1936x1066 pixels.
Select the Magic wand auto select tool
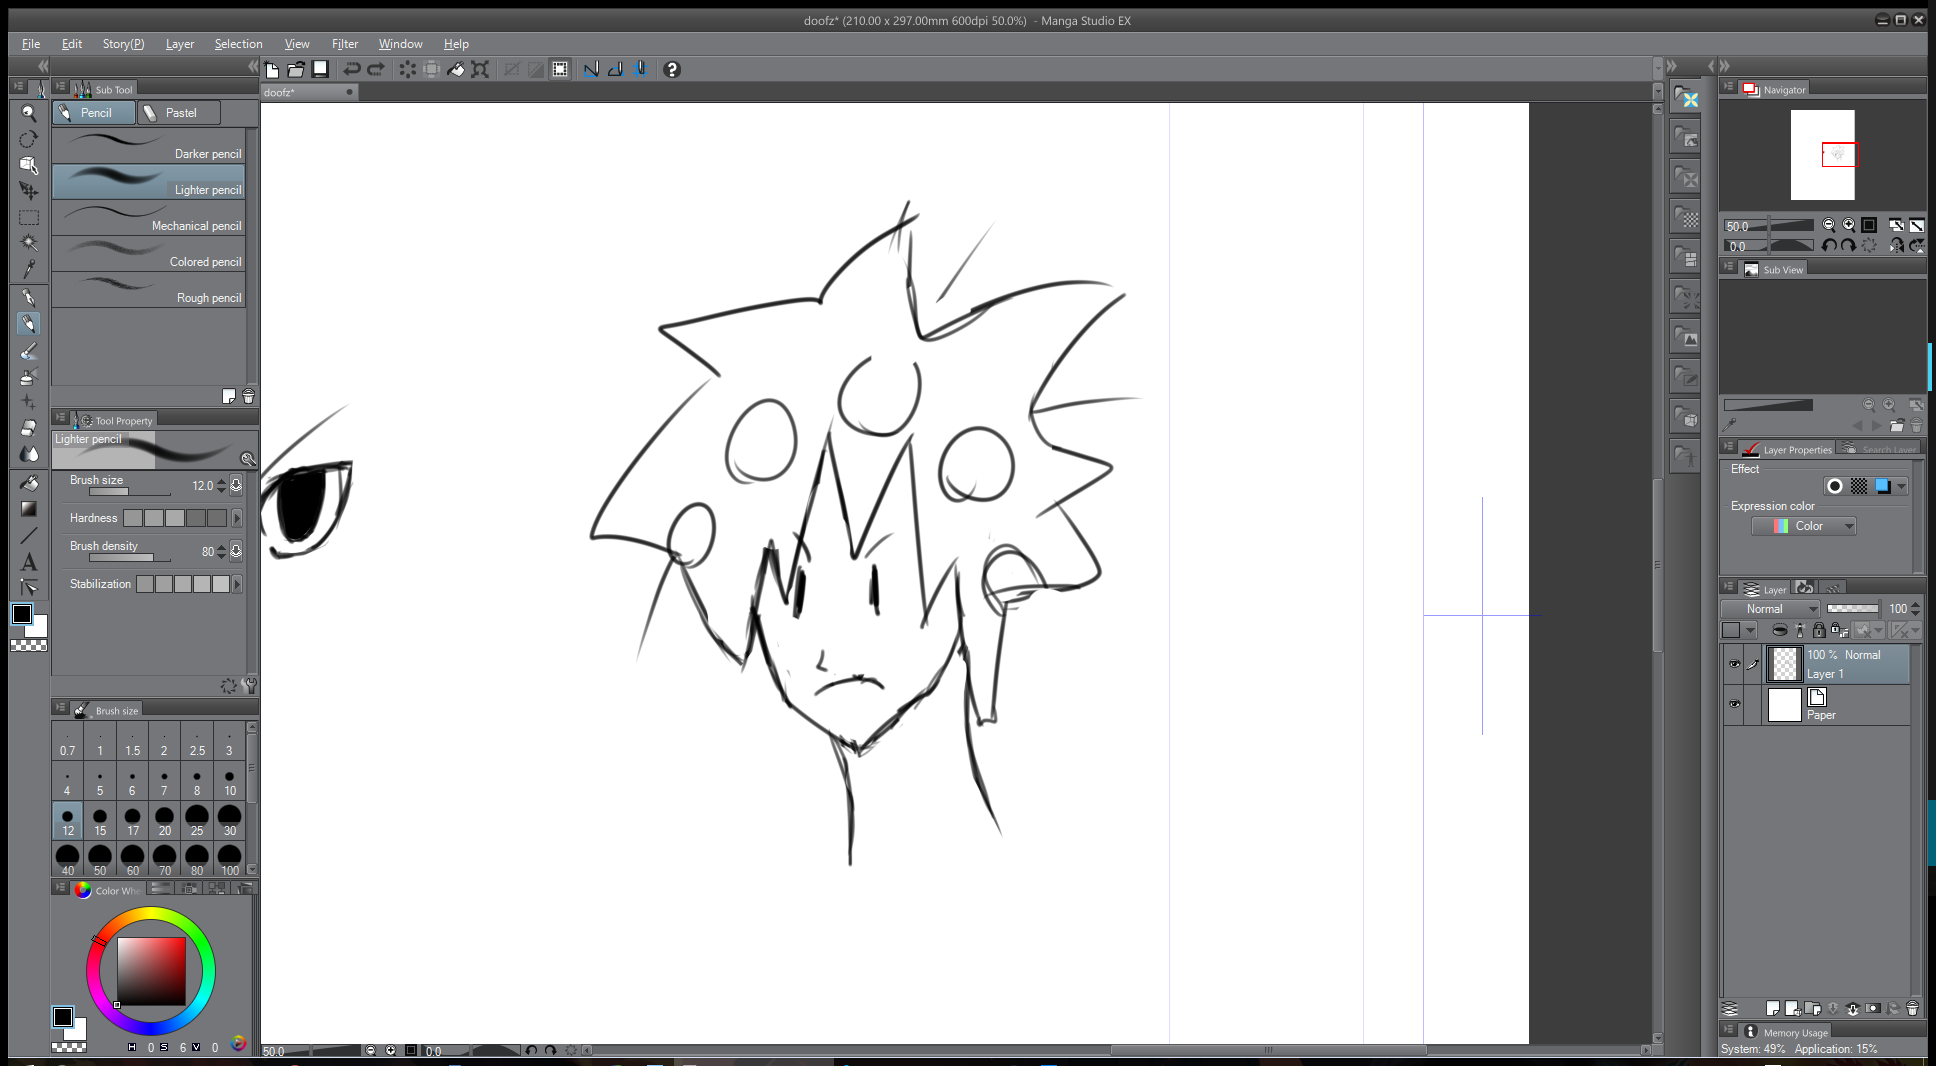coord(29,243)
